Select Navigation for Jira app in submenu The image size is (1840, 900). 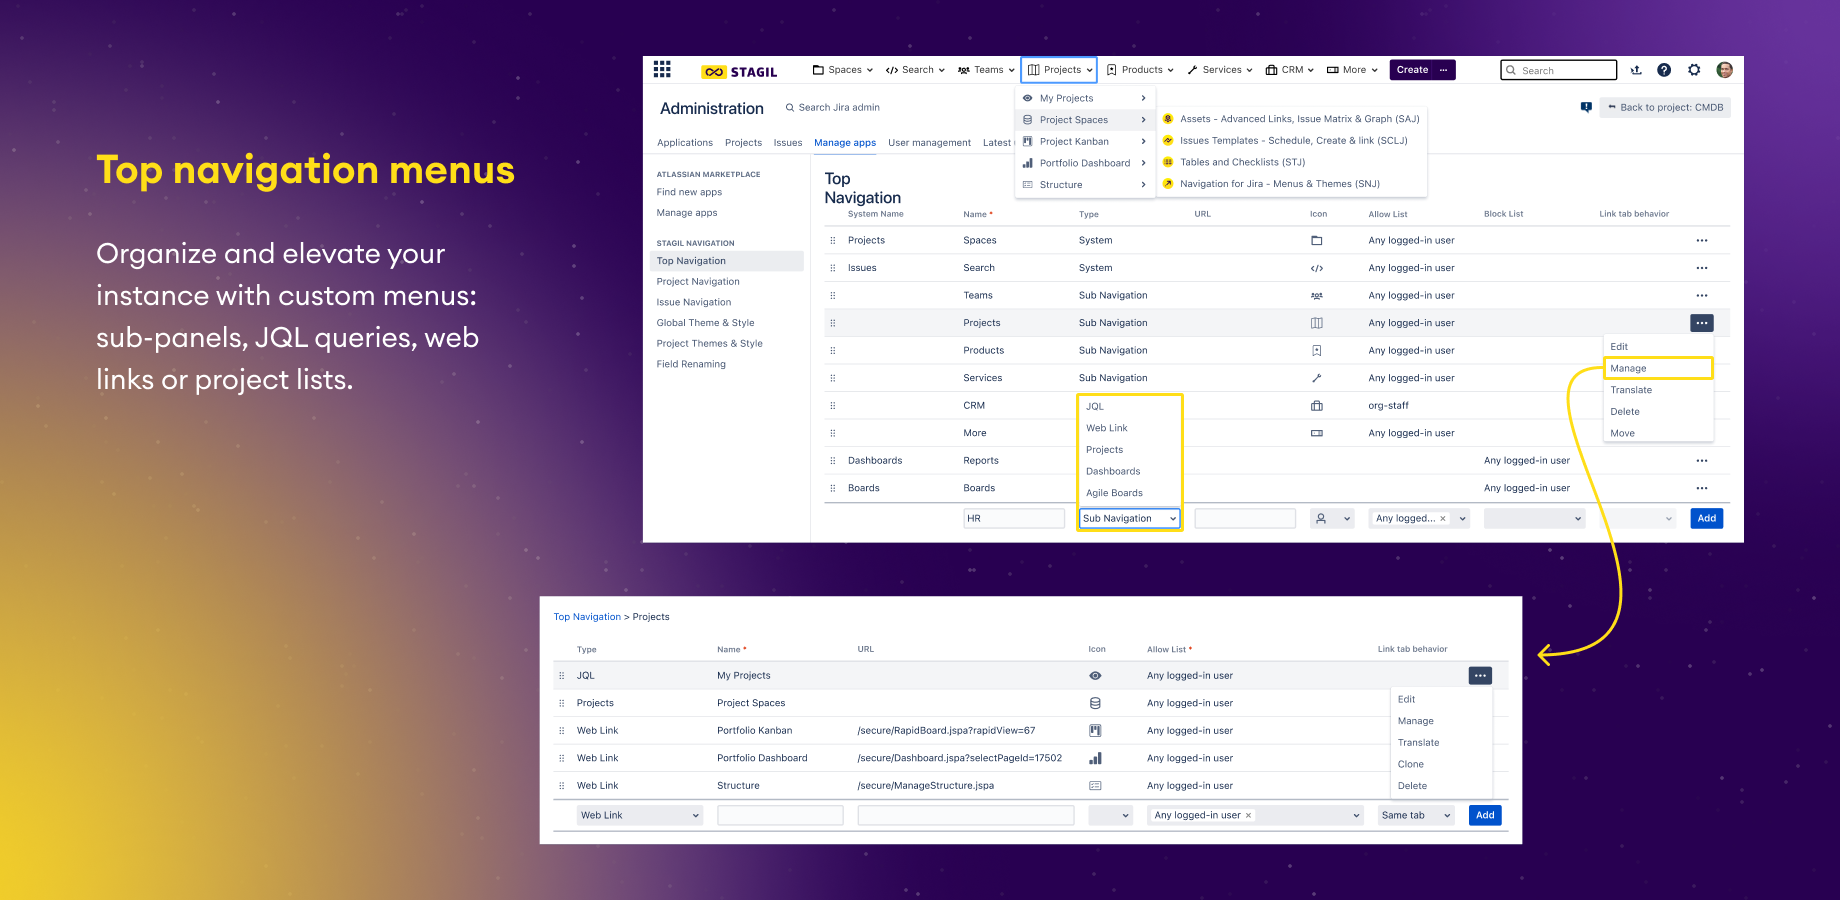click(1279, 184)
